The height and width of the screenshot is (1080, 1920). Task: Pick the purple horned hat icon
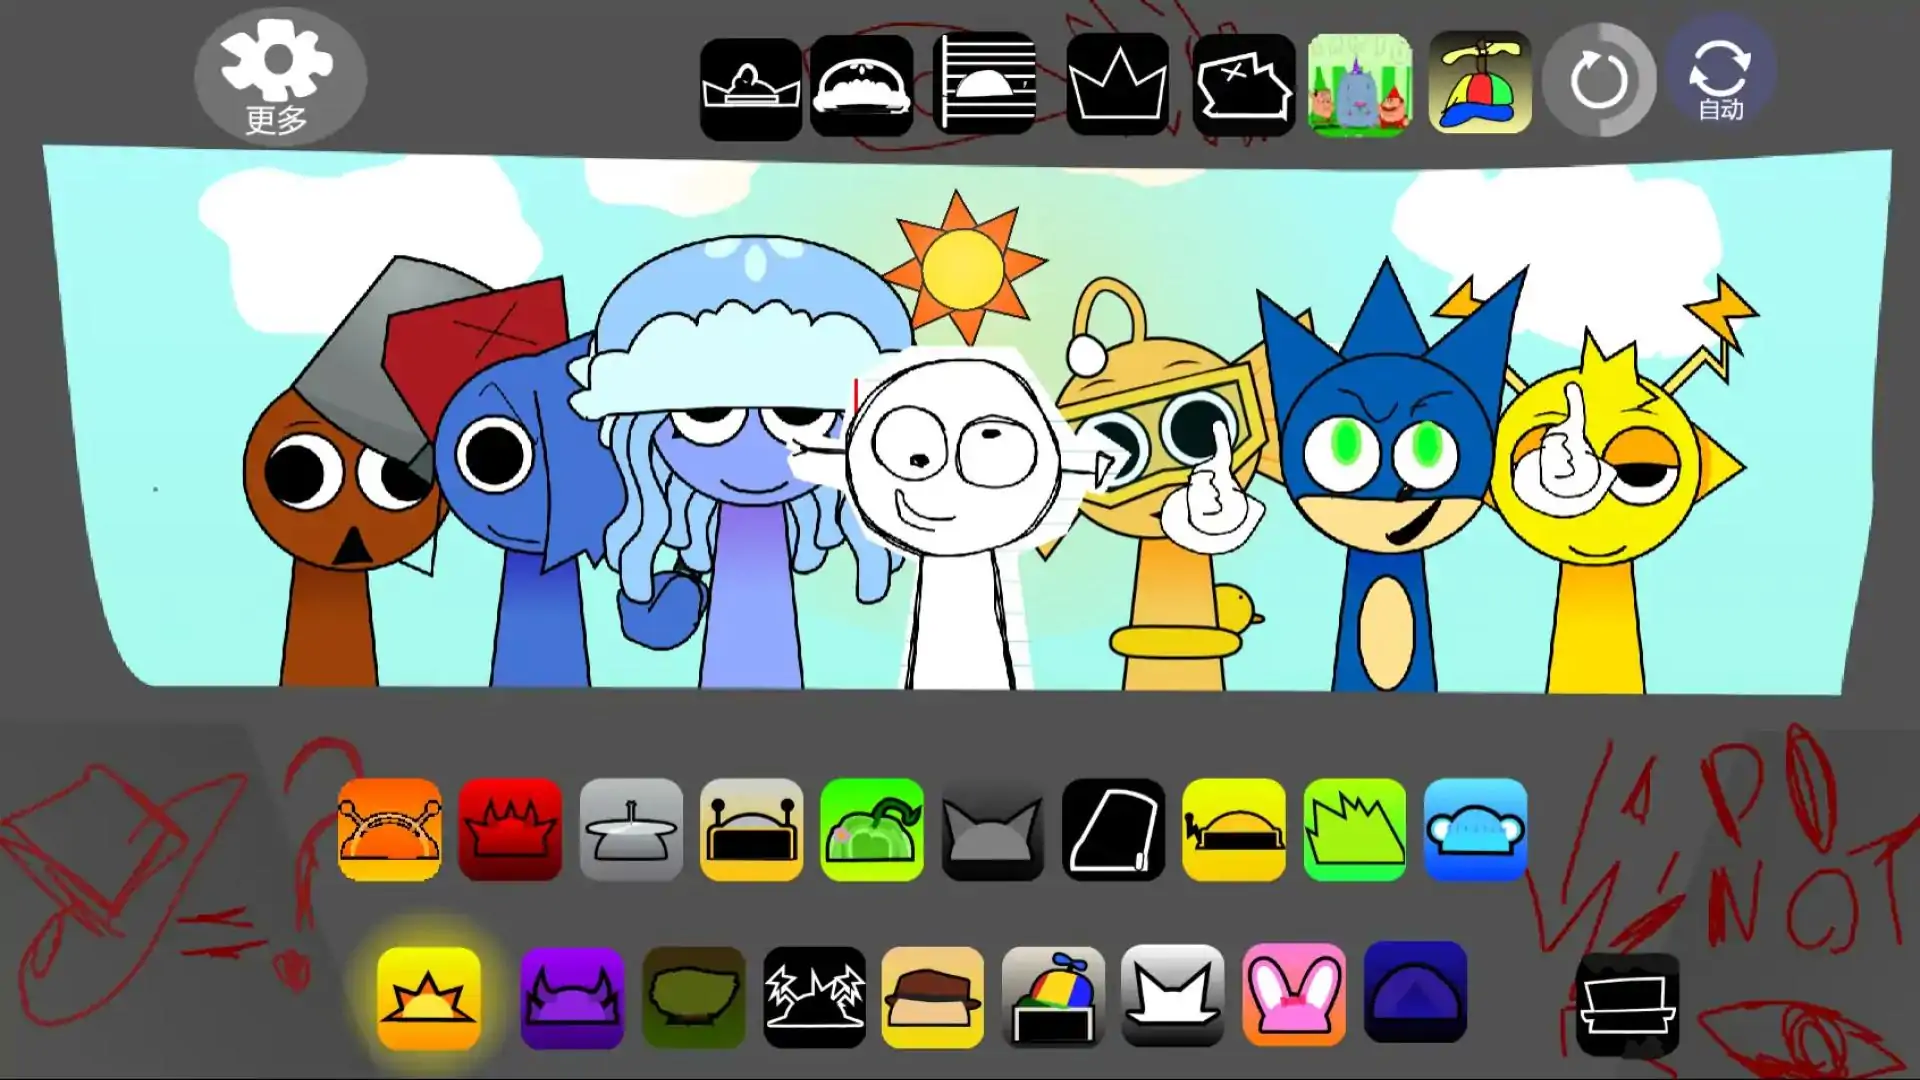point(572,998)
